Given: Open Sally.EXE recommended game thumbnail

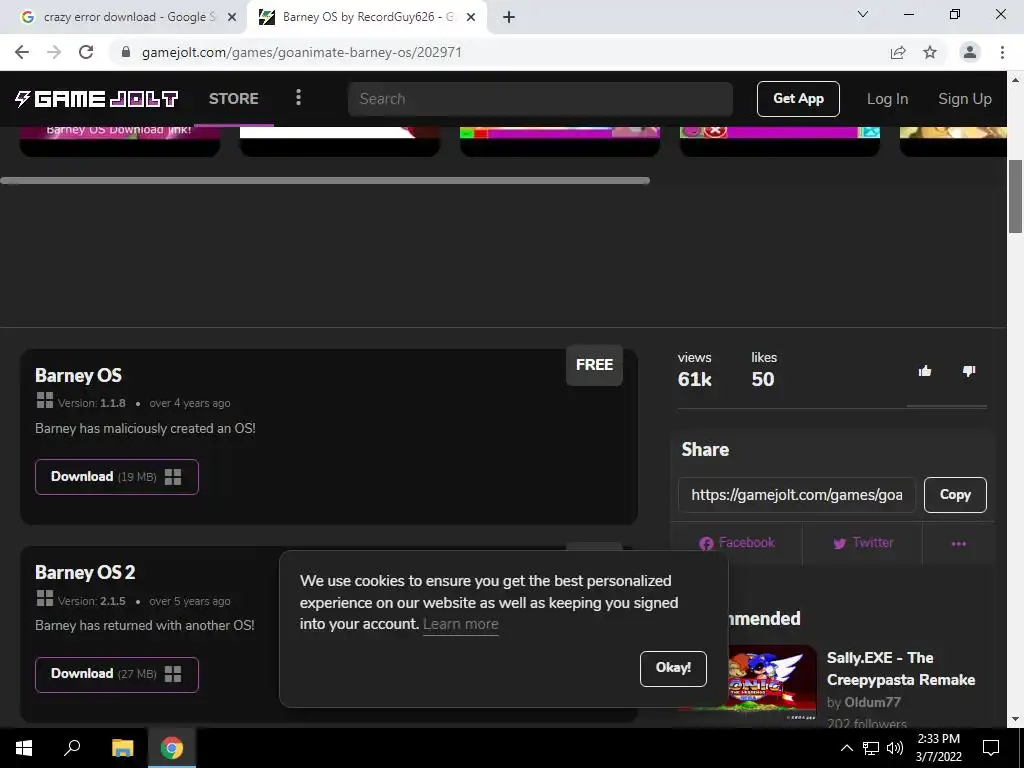Looking at the screenshot, I should pyautogui.click(x=772, y=682).
